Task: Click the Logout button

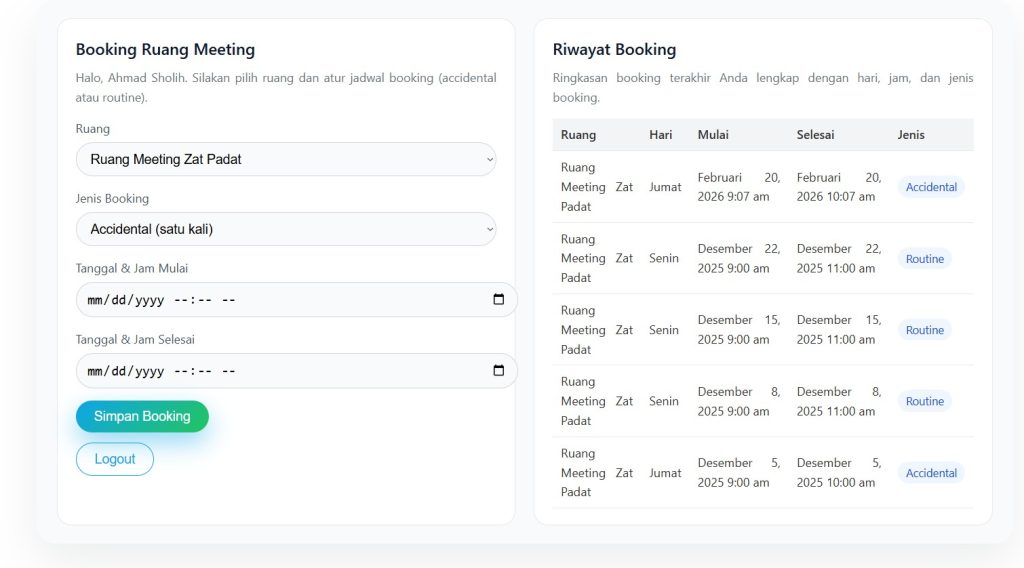Action: pyautogui.click(x=115, y=459)
